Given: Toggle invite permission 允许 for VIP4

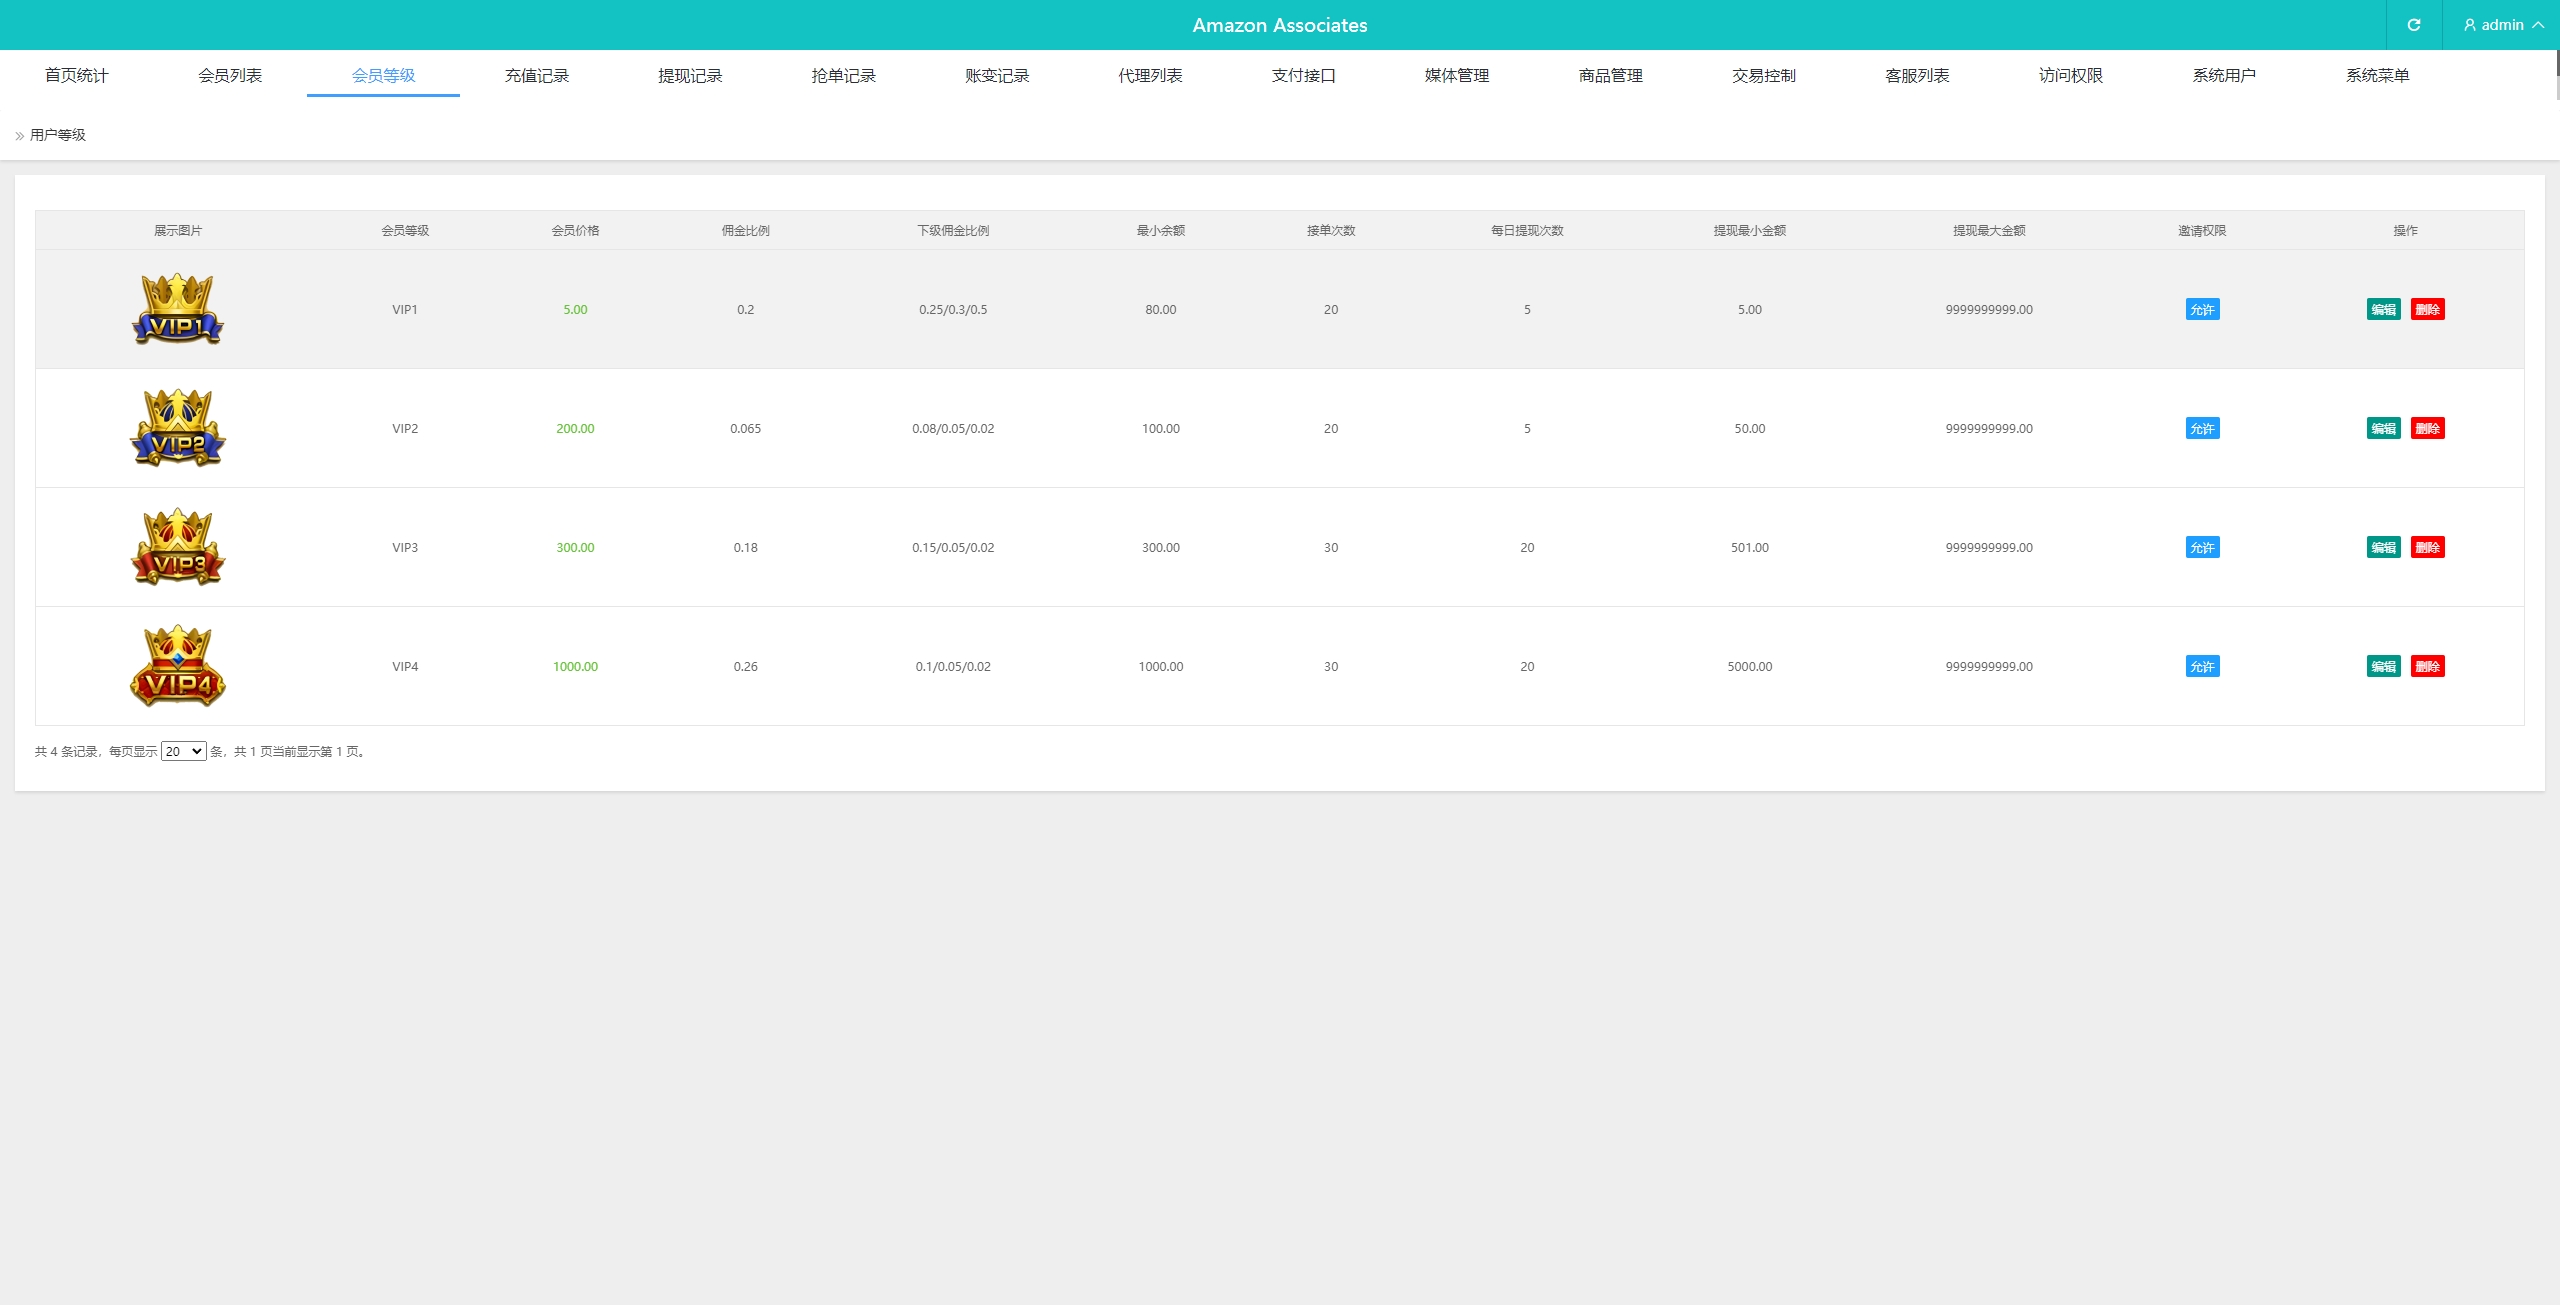Looking at the screenshot, I should click(2202, 667).
